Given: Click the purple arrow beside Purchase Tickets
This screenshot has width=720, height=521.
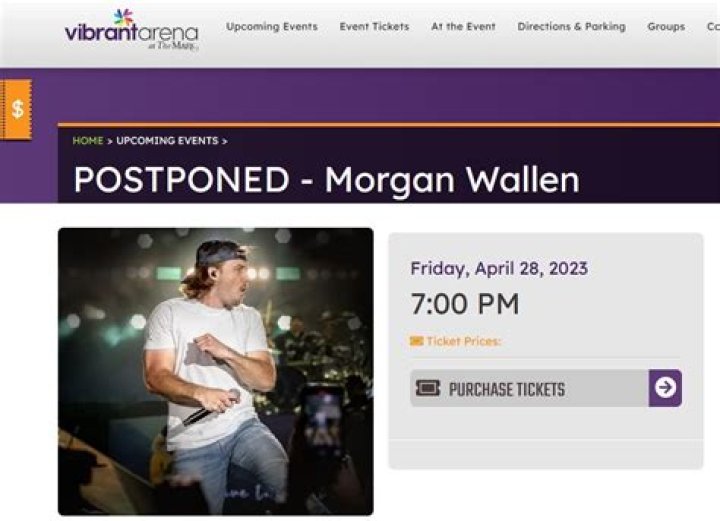Looking at the screenshot, I should [665, 388].
